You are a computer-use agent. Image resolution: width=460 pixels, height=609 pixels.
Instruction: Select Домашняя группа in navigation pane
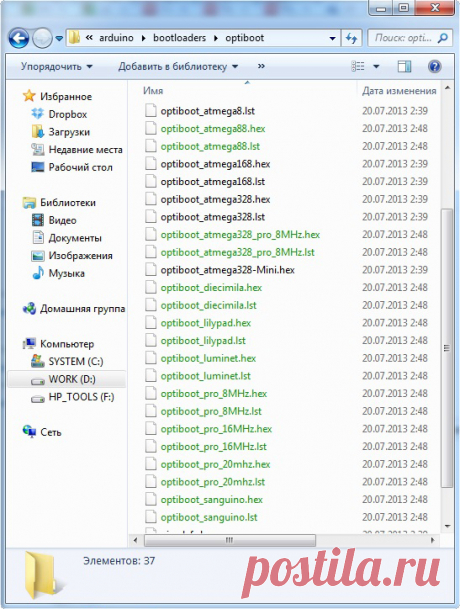point(82,309)
